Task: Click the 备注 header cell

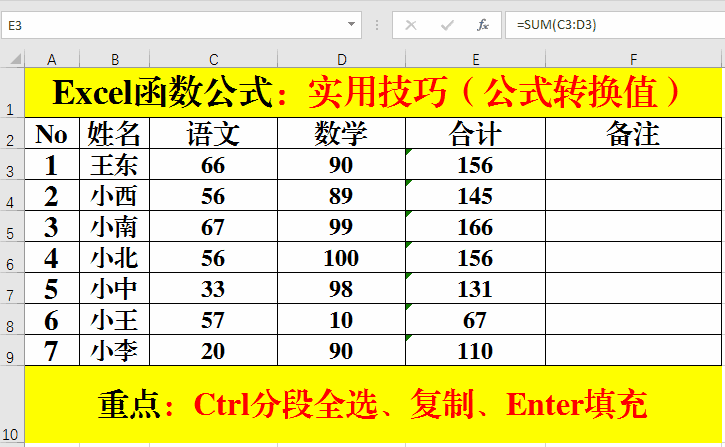Action: point(633,133)
